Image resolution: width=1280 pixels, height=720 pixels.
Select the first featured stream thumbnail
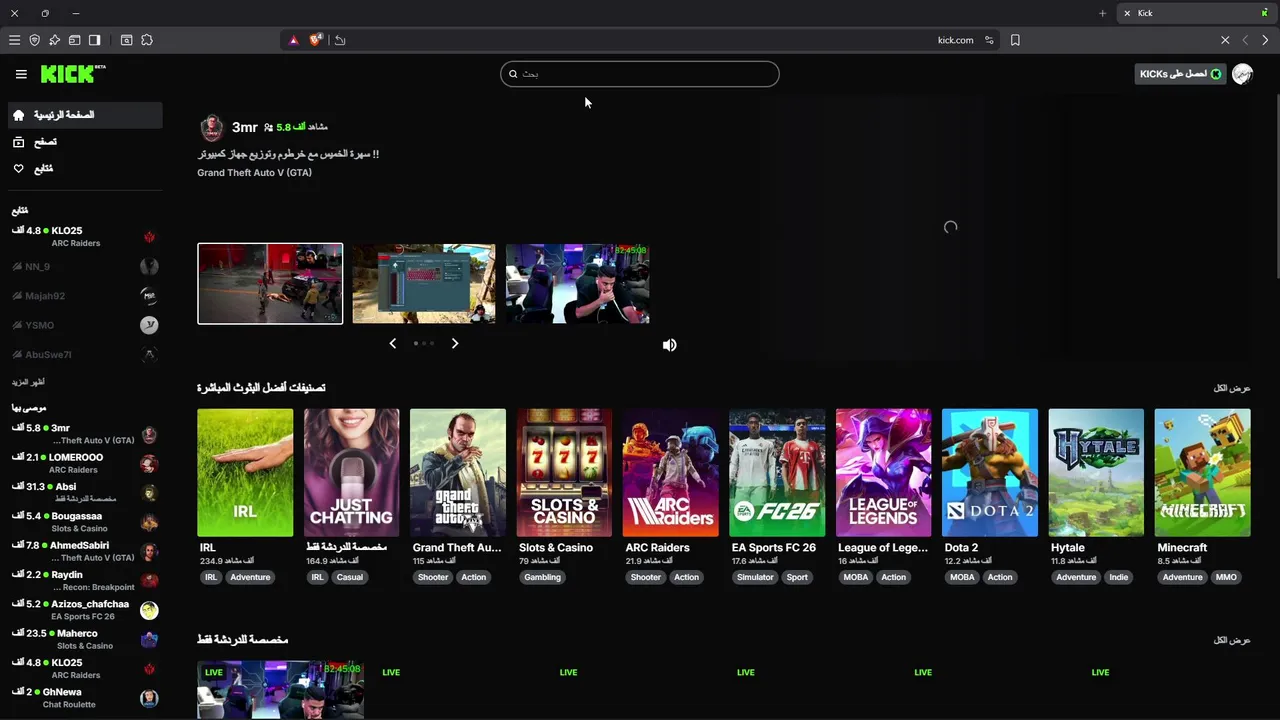tap(270, 283)
